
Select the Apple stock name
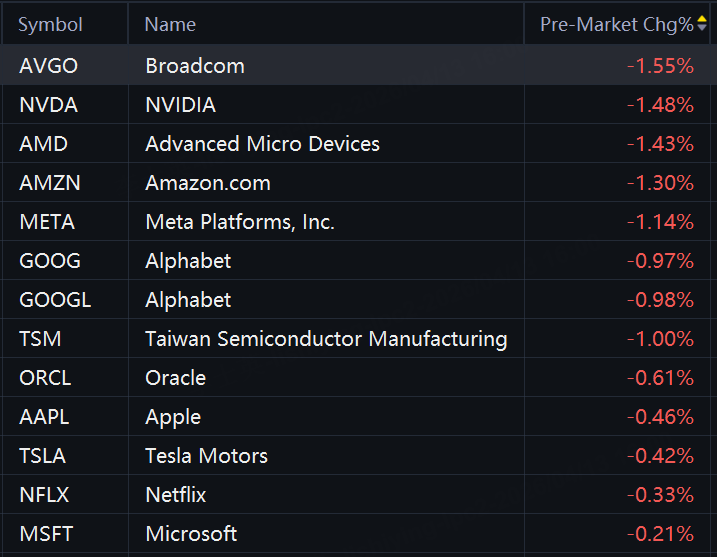[173, 418]
